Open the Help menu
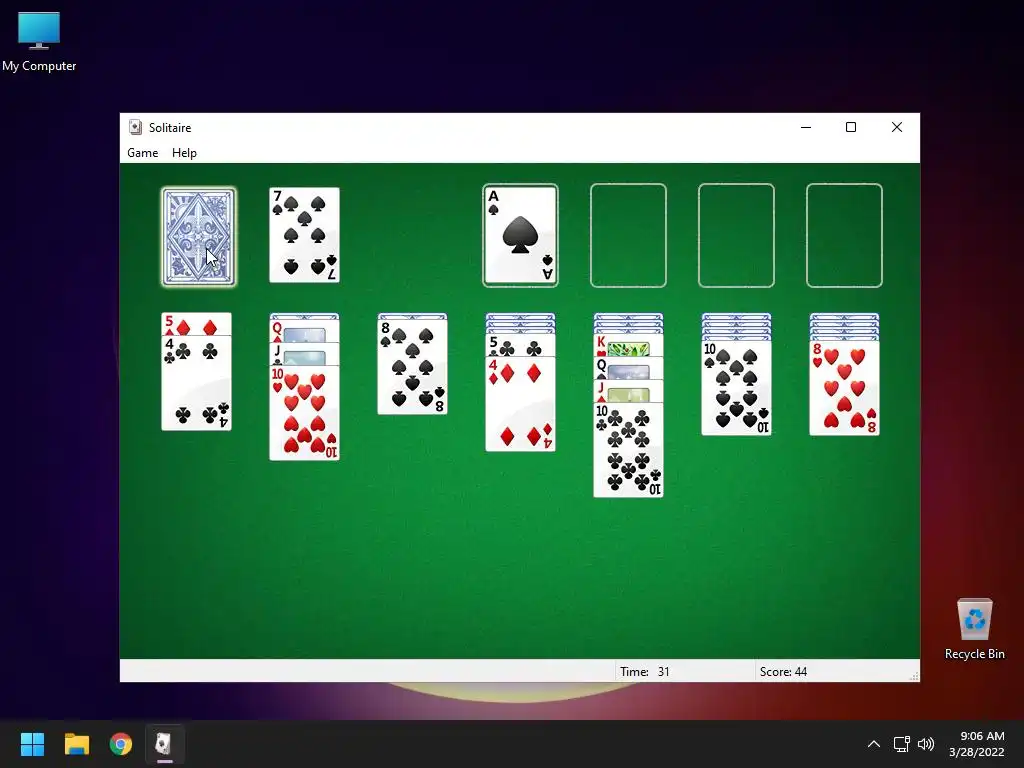 pos(184,153)
